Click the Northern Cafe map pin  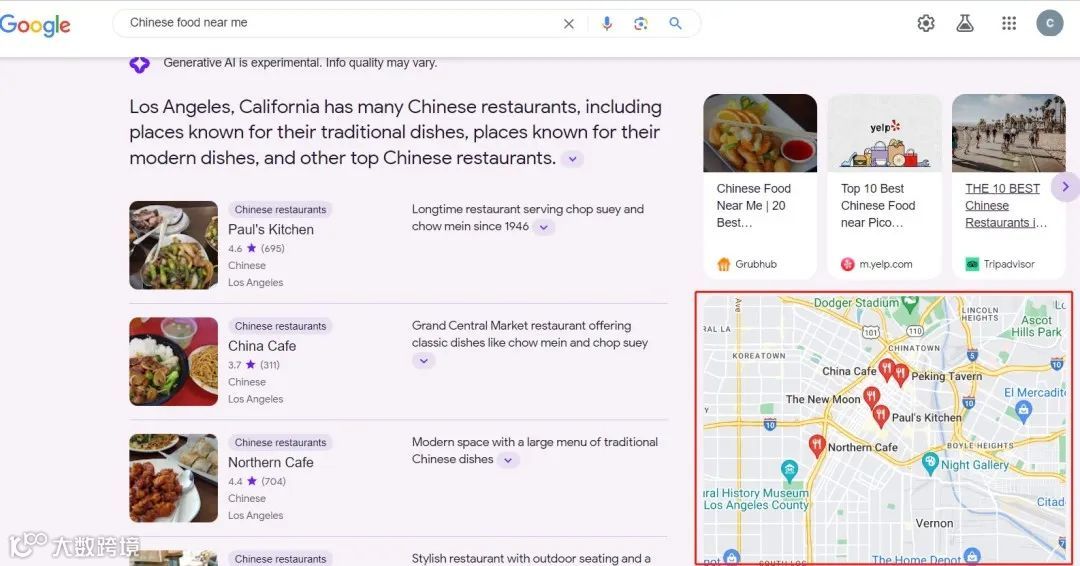(817, 446)
